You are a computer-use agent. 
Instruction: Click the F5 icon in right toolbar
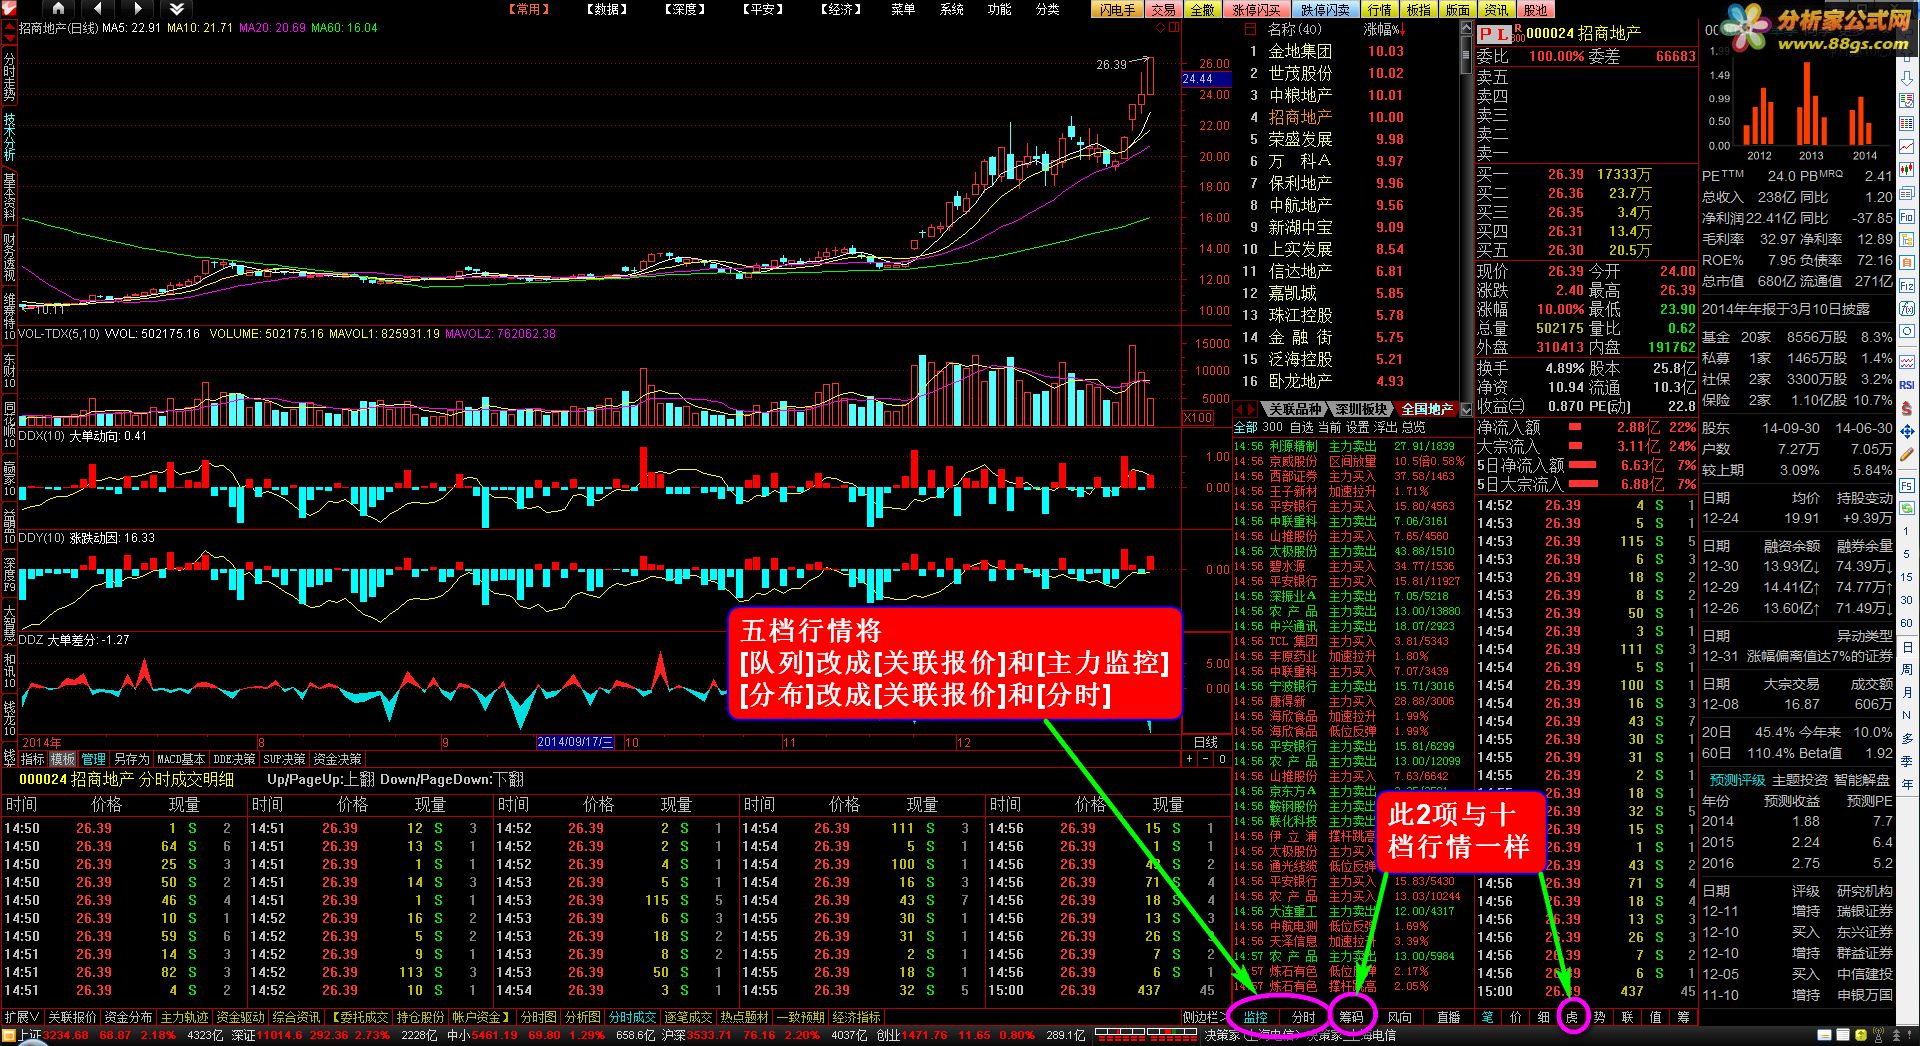click(1907, 486)
